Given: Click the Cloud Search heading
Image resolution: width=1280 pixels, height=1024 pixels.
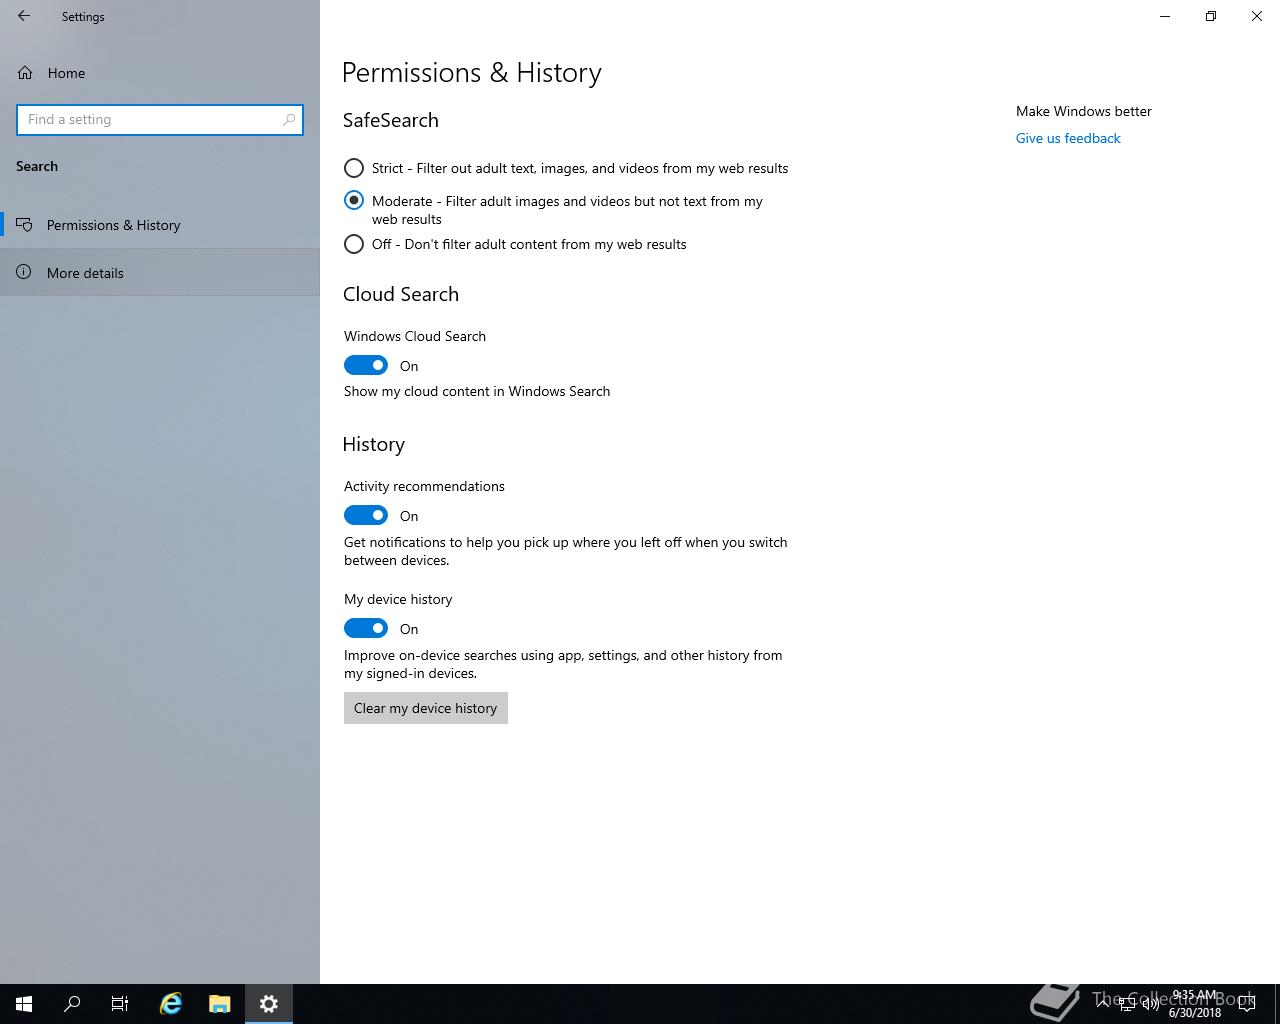Looking at the screenshot, I should point(401,294).
